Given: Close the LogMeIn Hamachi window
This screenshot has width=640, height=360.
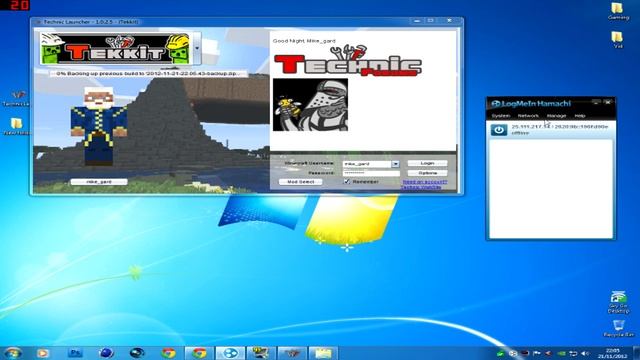Looking at the screenshot, I should 608,102.
